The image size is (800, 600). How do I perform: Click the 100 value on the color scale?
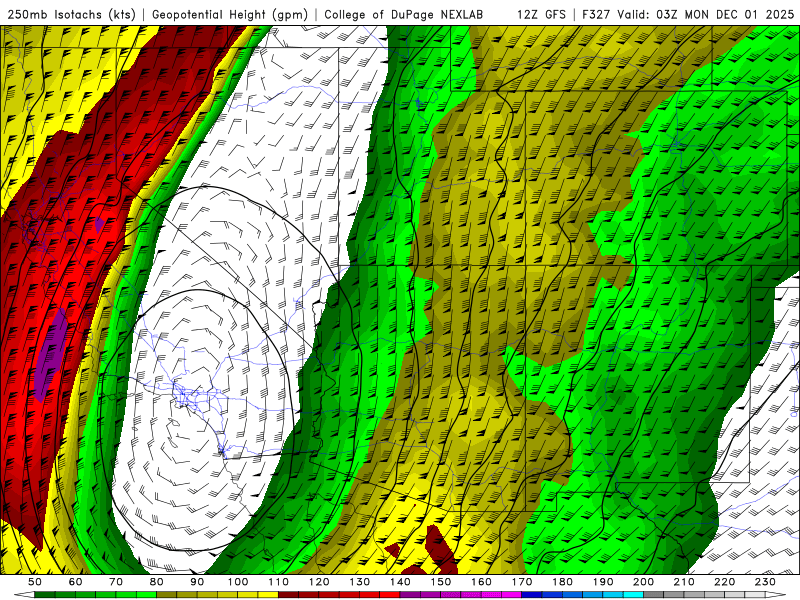click(x=238, y=582)
